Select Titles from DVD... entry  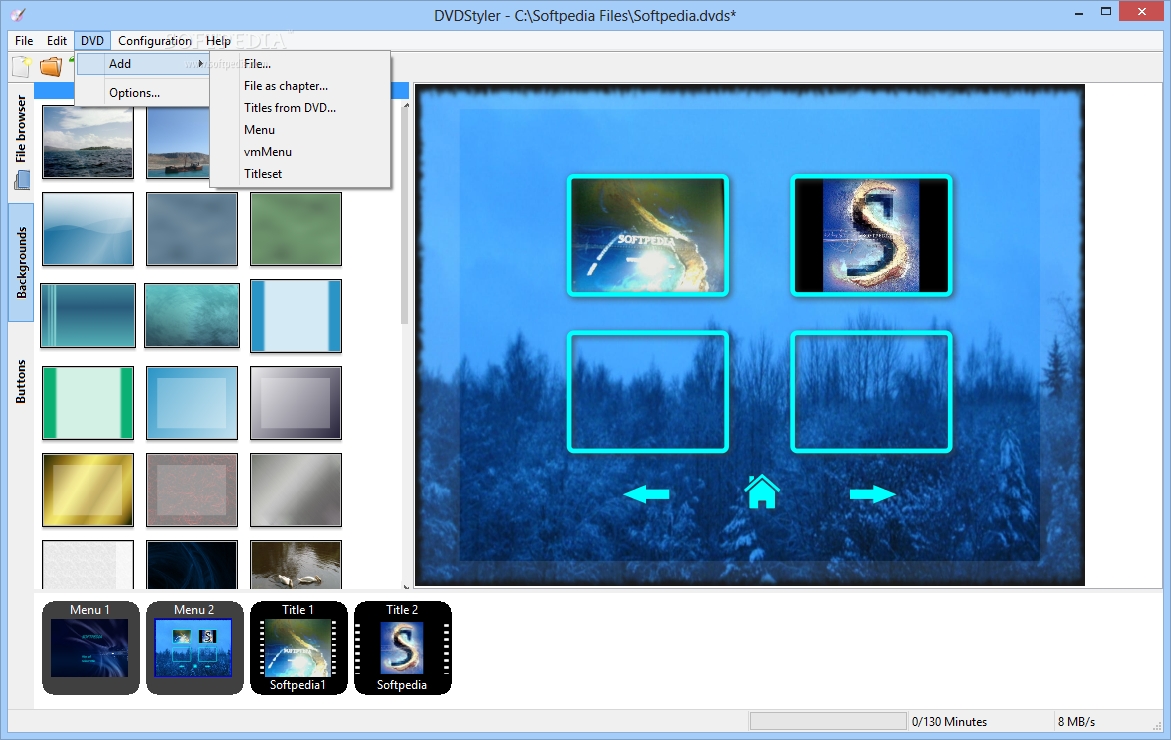(300, 108)
